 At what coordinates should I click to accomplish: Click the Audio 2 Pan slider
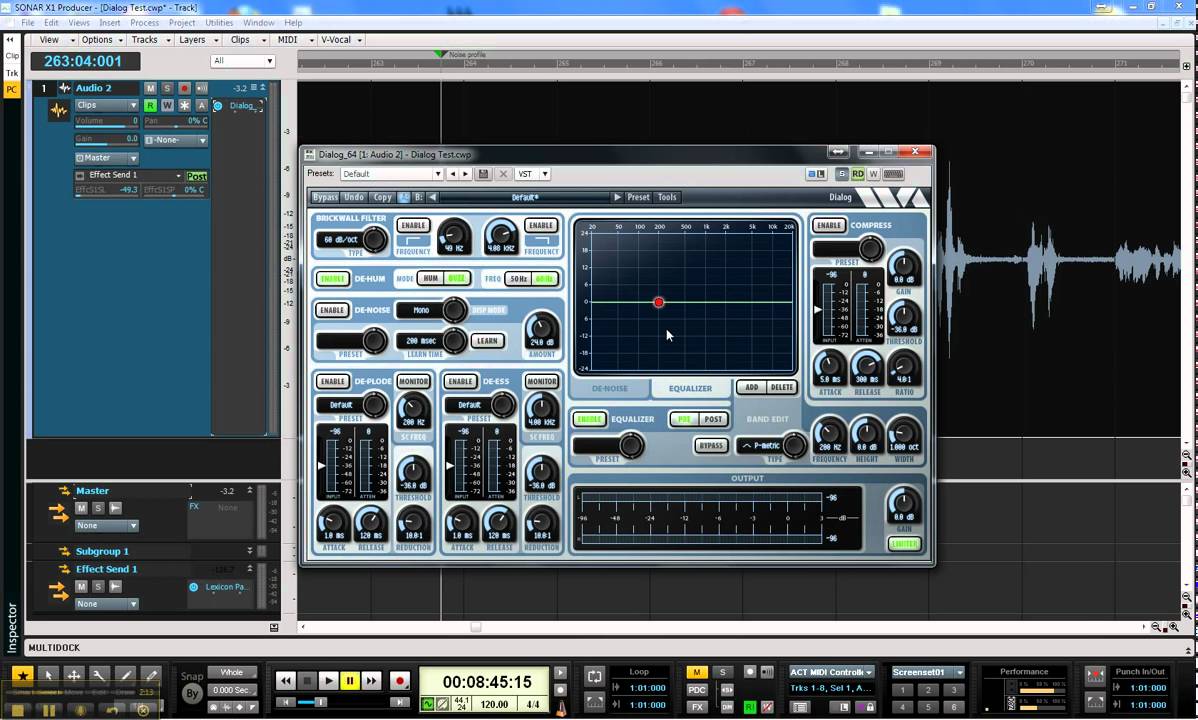coord(176,122)
